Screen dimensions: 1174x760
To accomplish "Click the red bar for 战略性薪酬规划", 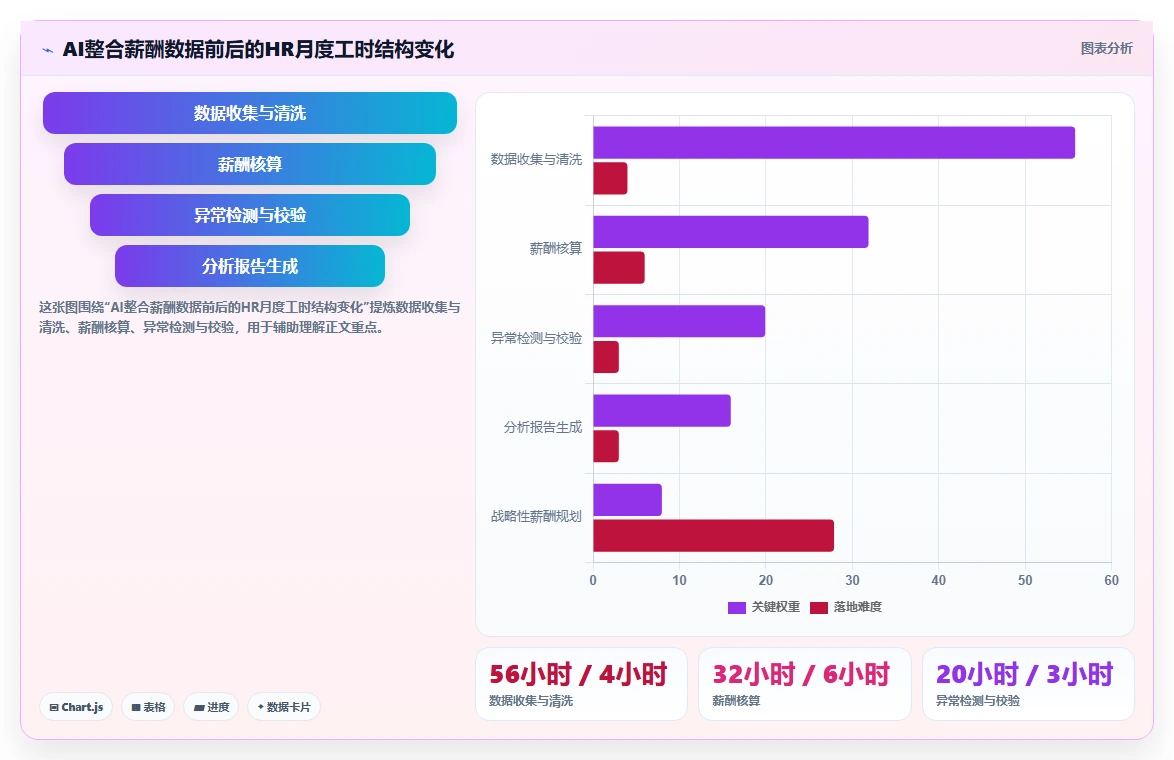I will tap(714, 536).
